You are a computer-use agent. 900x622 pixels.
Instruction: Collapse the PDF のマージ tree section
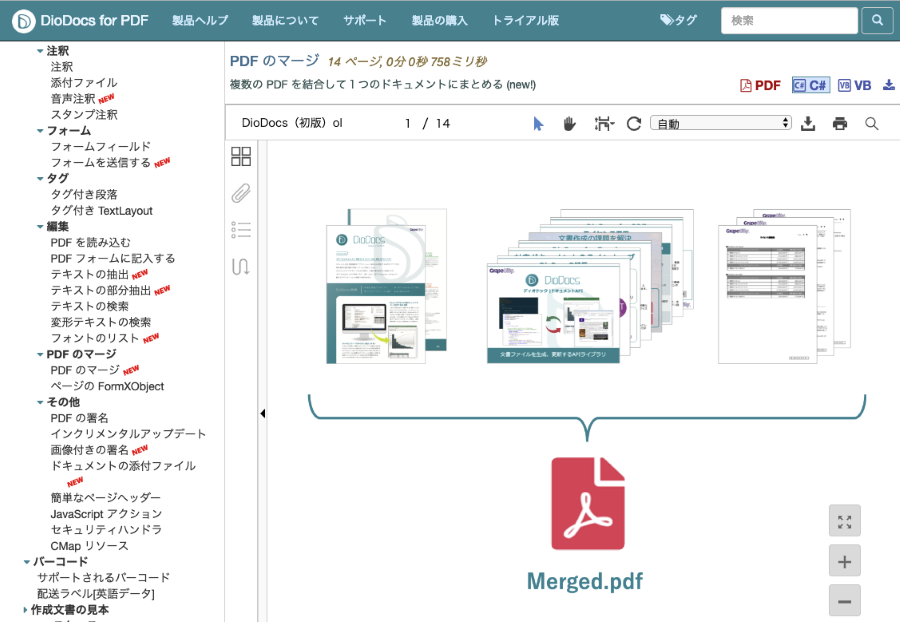[40, 355]
